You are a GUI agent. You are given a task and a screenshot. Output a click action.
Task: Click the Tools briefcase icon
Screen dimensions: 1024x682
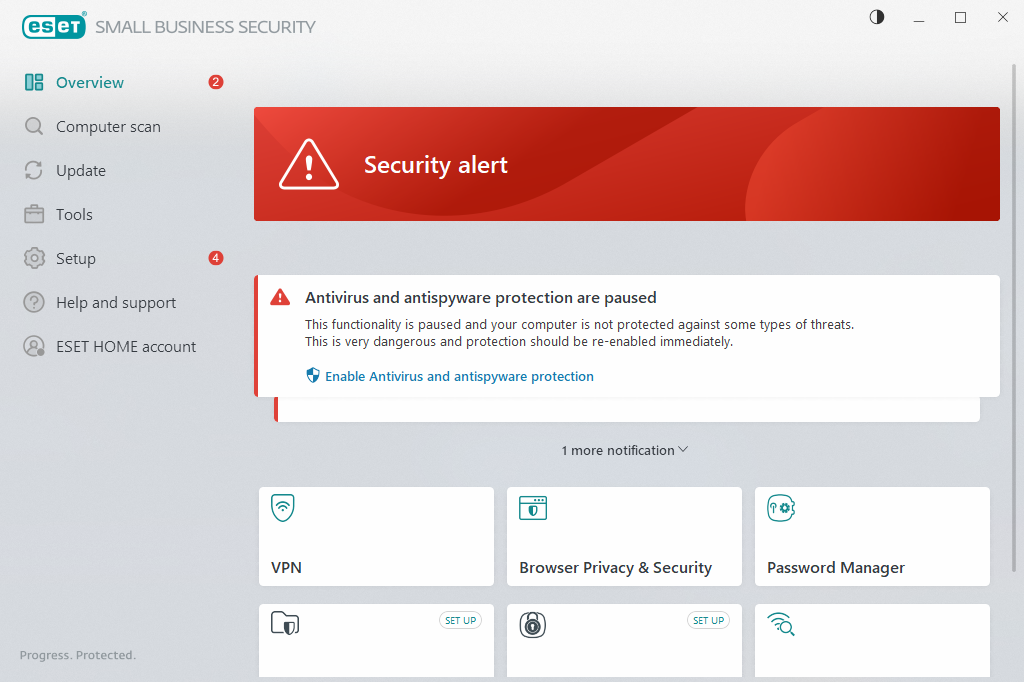click(34, 215)
